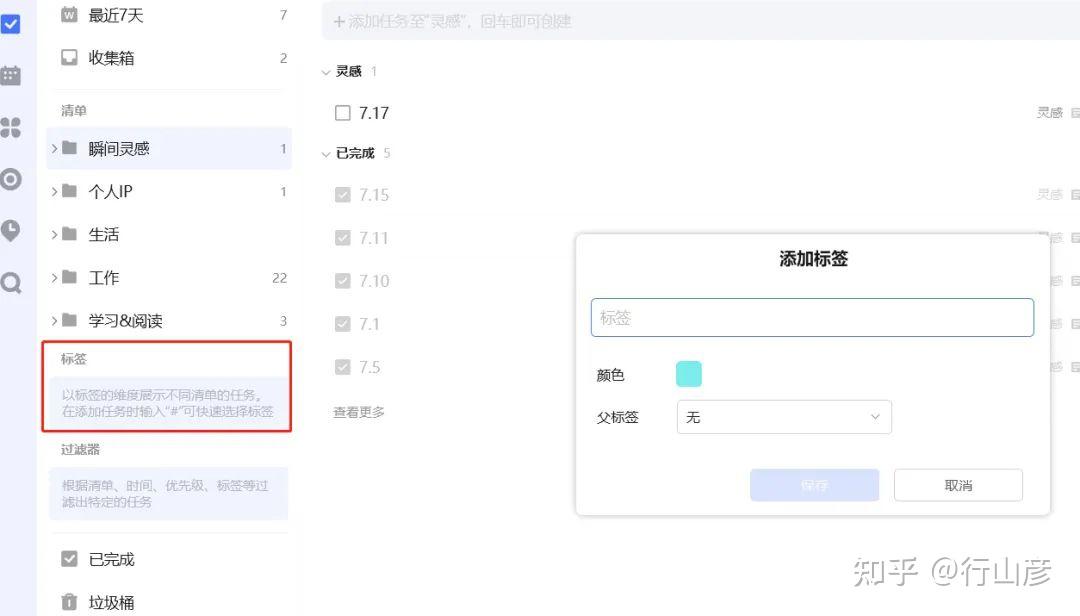Check off the 7.17 task
Viewport: 1080px width, 616px height.
343,113
